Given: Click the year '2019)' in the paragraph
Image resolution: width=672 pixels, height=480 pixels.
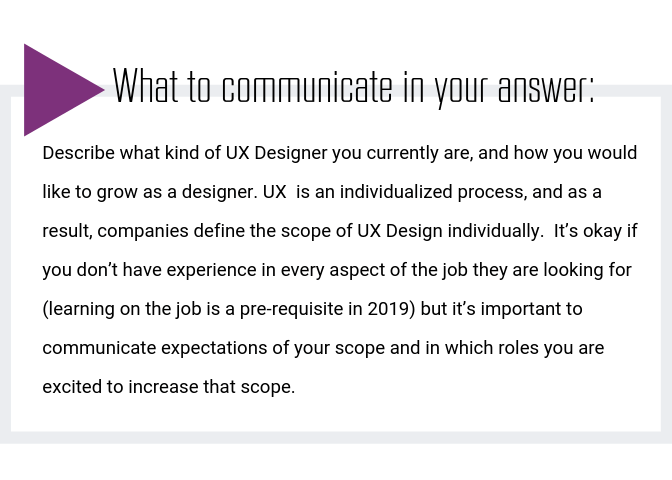Looking at the screenshot, I should tap(392, 309).
